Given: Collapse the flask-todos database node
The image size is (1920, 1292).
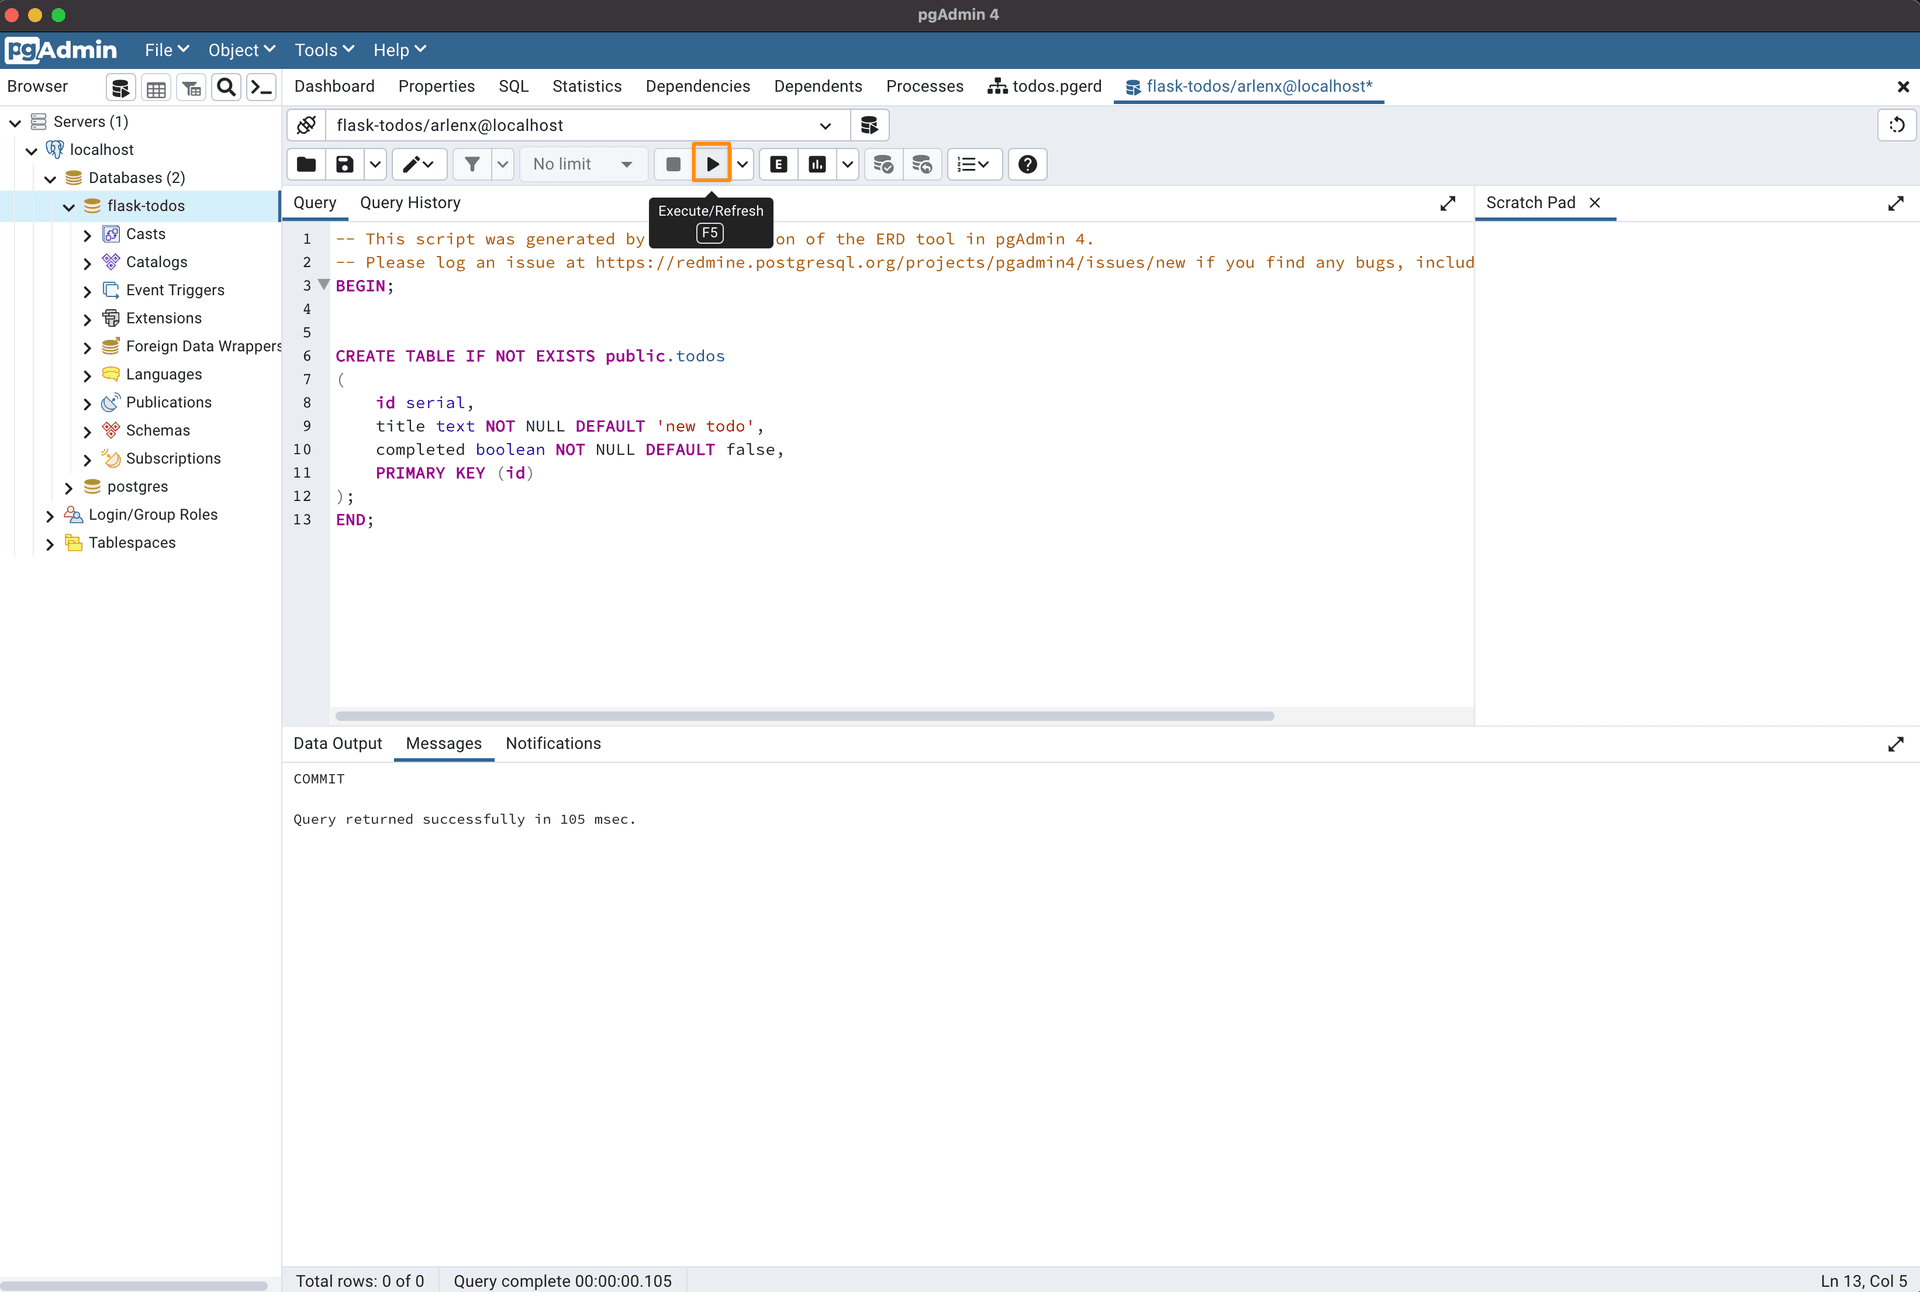Looking at the screenshot, I should click(69, 207).
